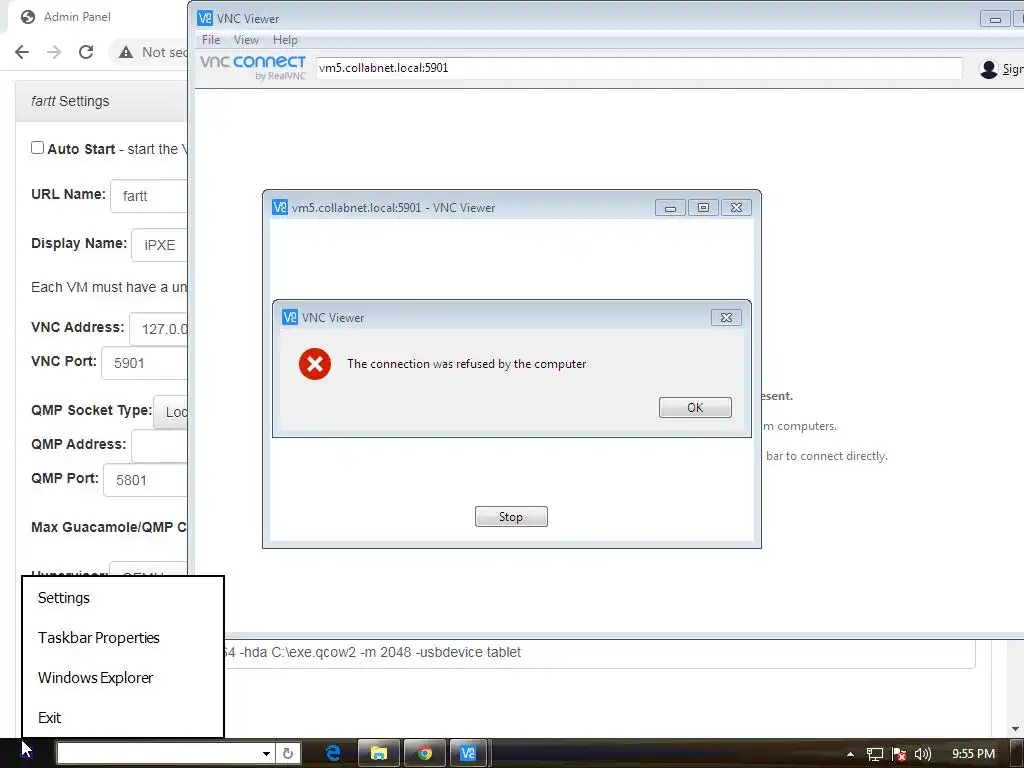Close the VNC Viewer error dialog
This screenshot has width=1024, height=768.
click(x=726, y=317)
